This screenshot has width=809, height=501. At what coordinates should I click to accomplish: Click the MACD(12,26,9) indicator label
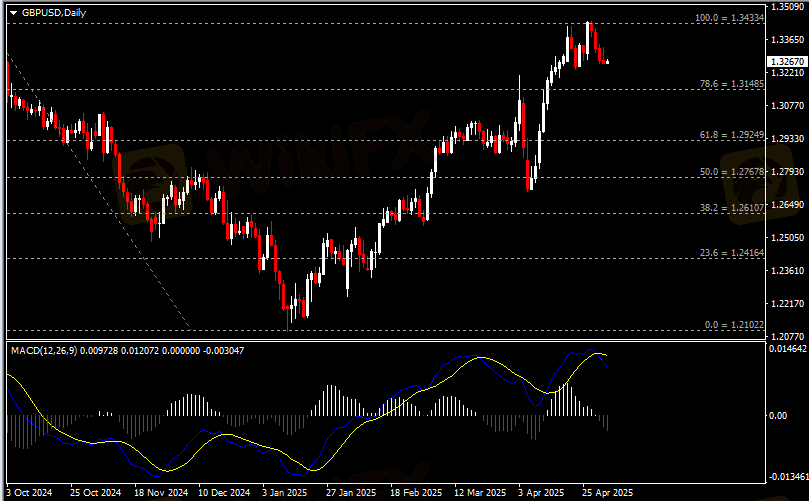pyautogui.click(x=44, y=351)
